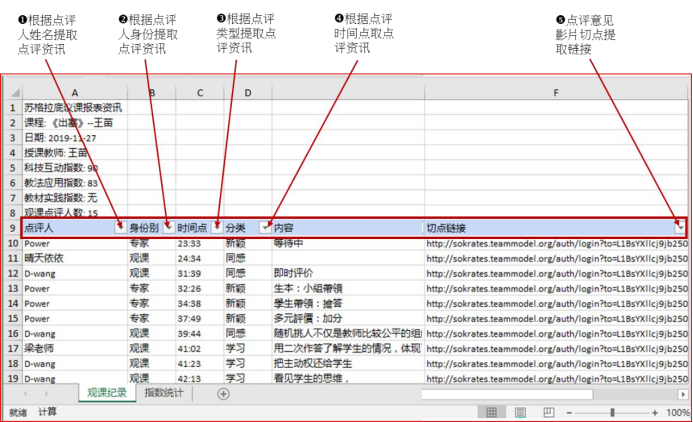Click the zoom in plus button
This screenshot has width=693, height=422.
coord(655,412)
